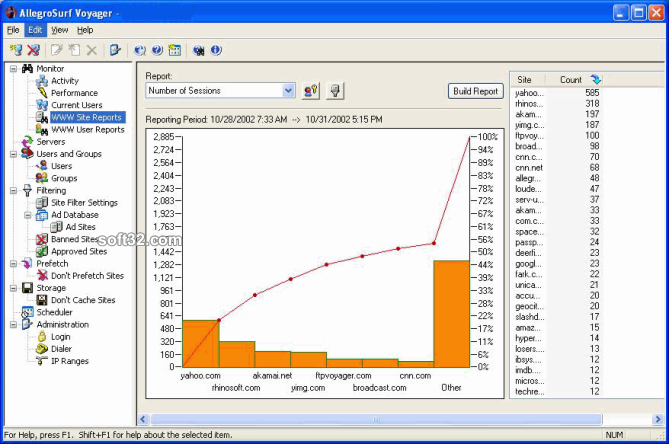
Task: Select IP Ranges in the tree
Action: tap(70, 361)
